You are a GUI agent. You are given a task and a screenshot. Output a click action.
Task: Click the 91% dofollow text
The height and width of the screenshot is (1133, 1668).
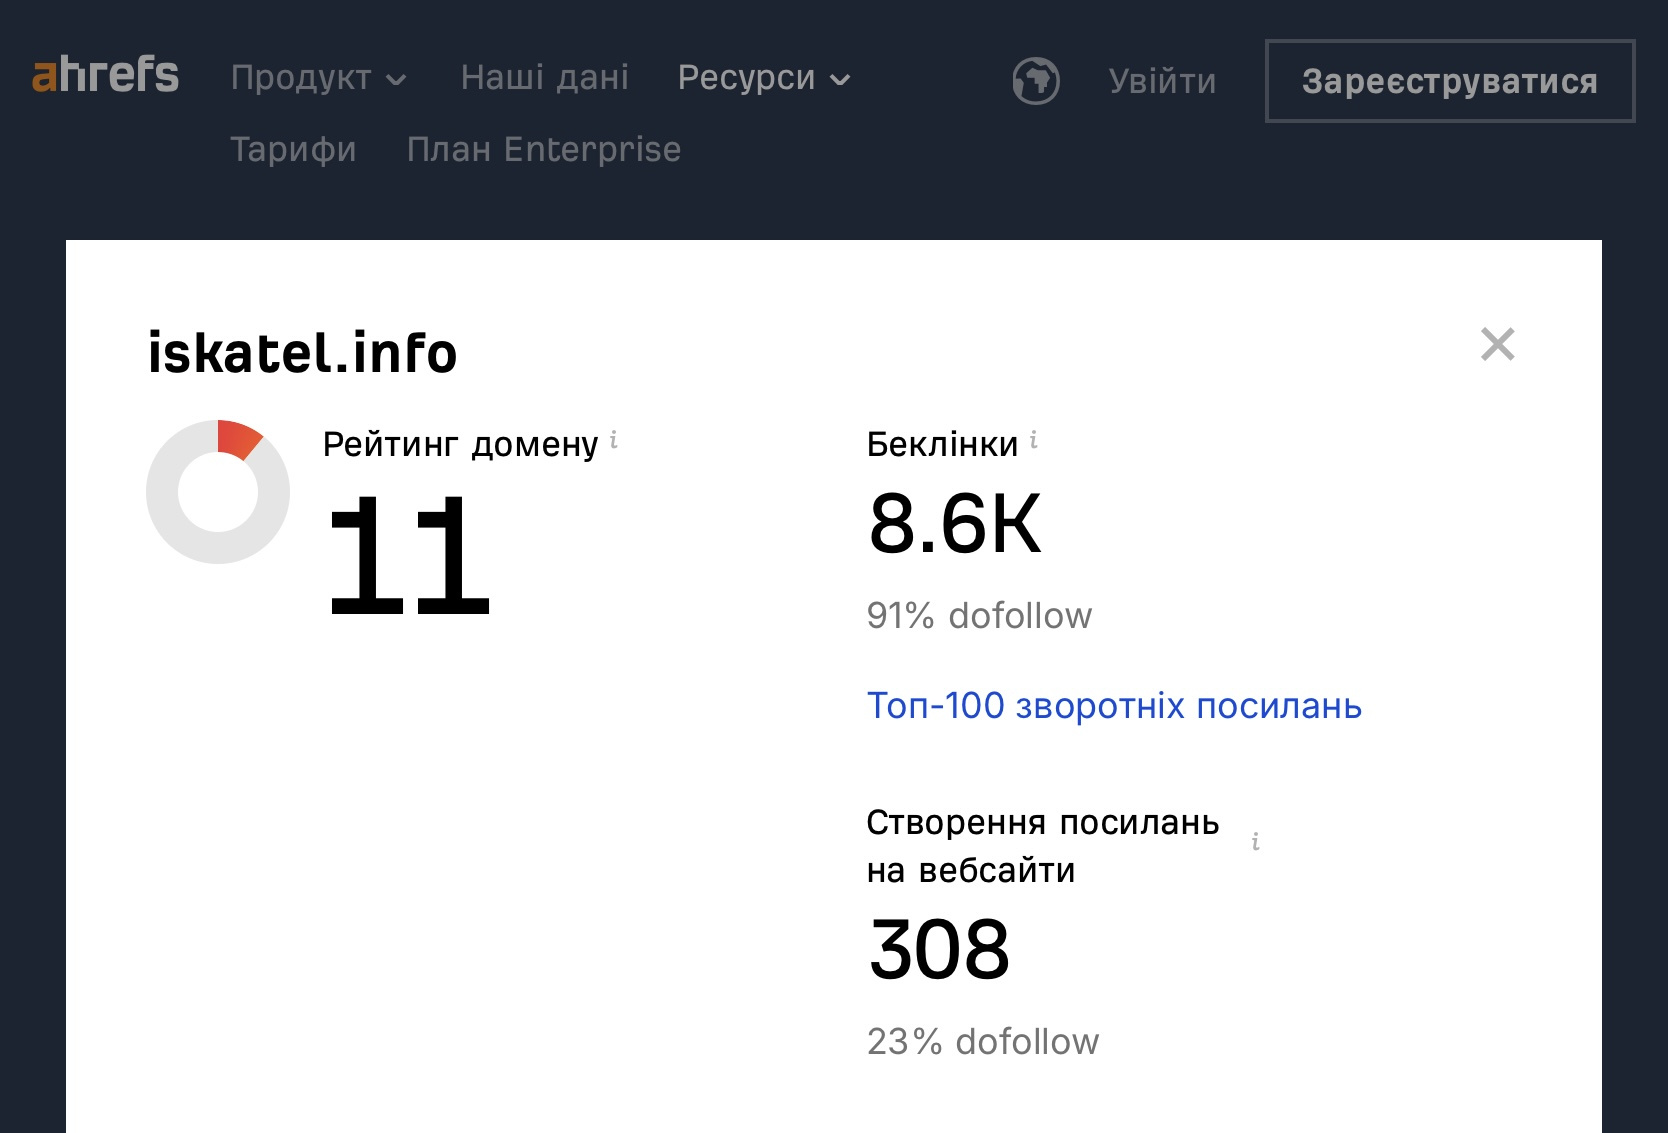coord(980,616)
